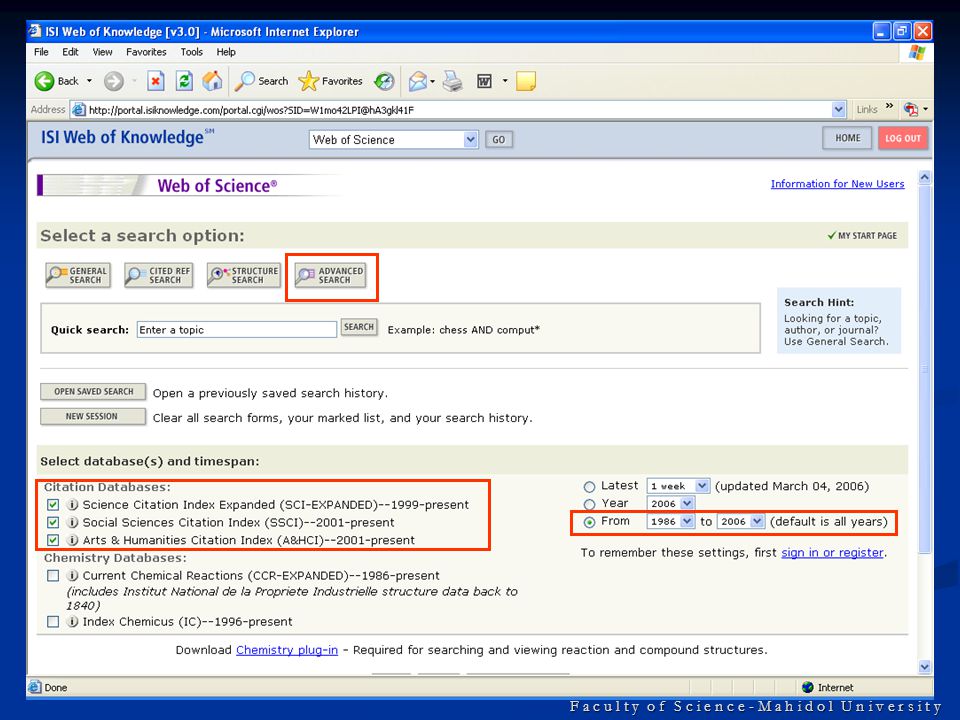
Task: Click the Edit with Word icon
Action: coord(484,81)
